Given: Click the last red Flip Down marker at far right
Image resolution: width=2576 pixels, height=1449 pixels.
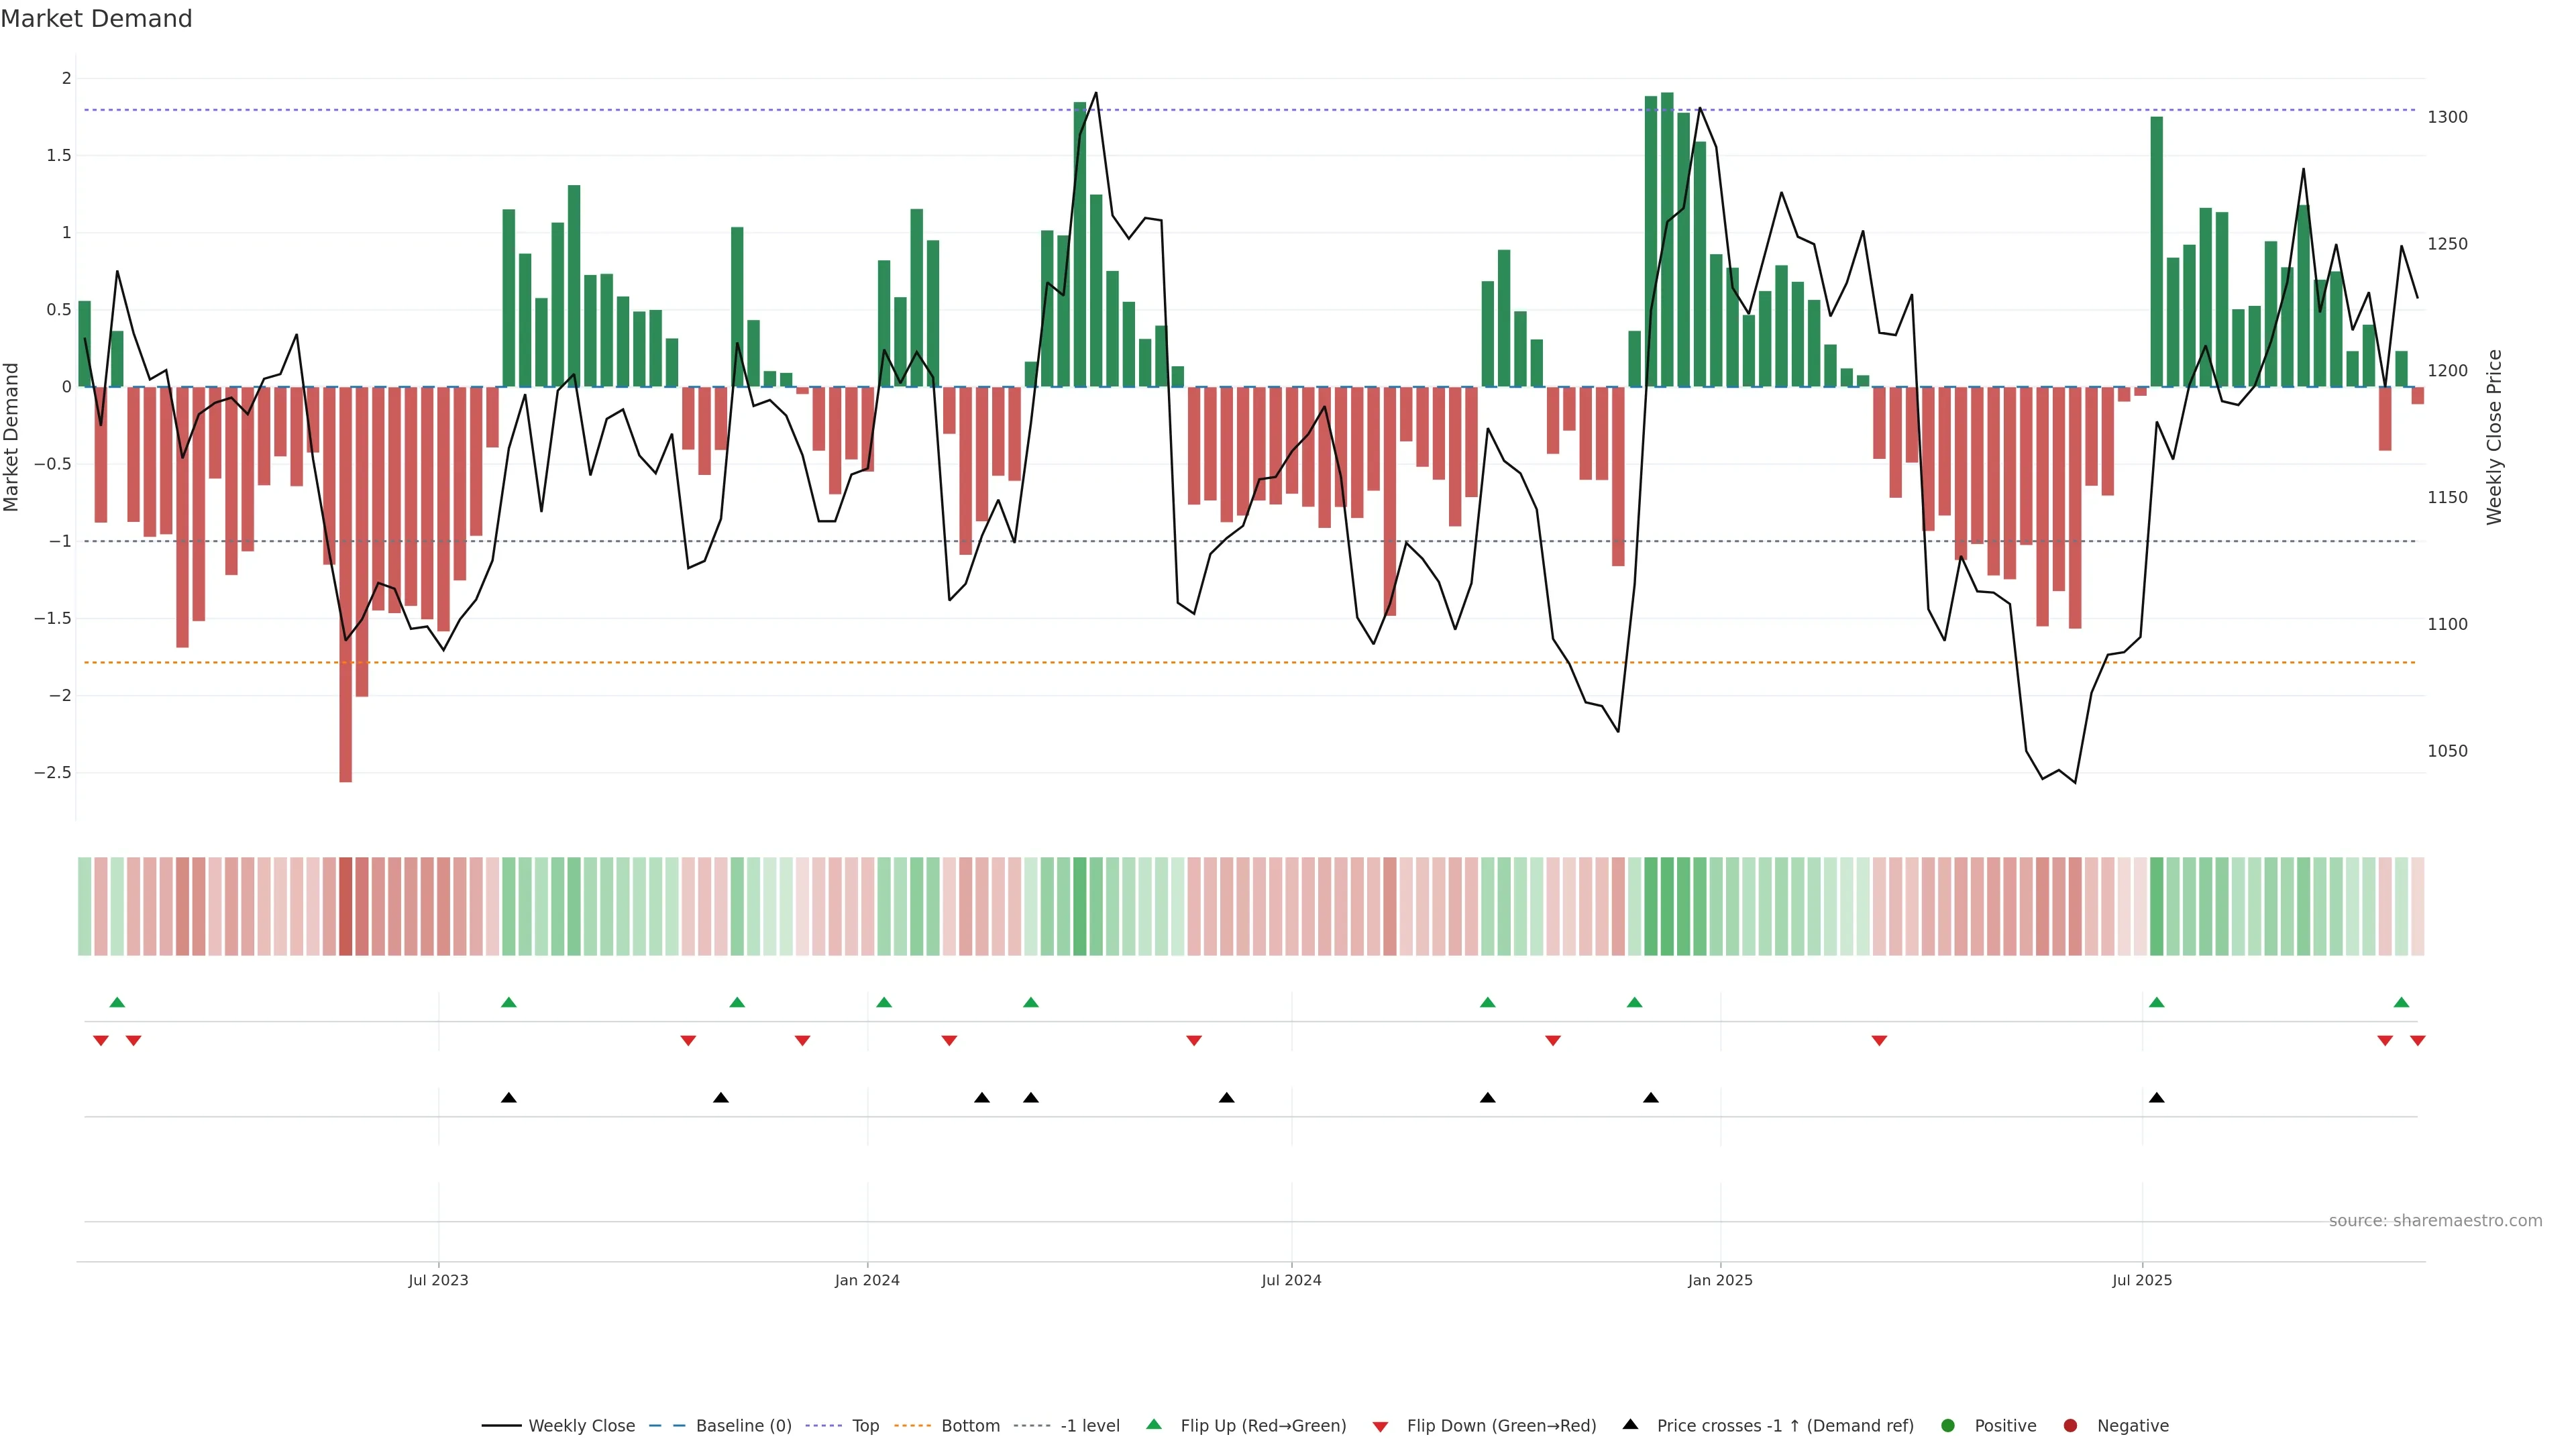Looking at the screenshot, I should 2417,1041.
